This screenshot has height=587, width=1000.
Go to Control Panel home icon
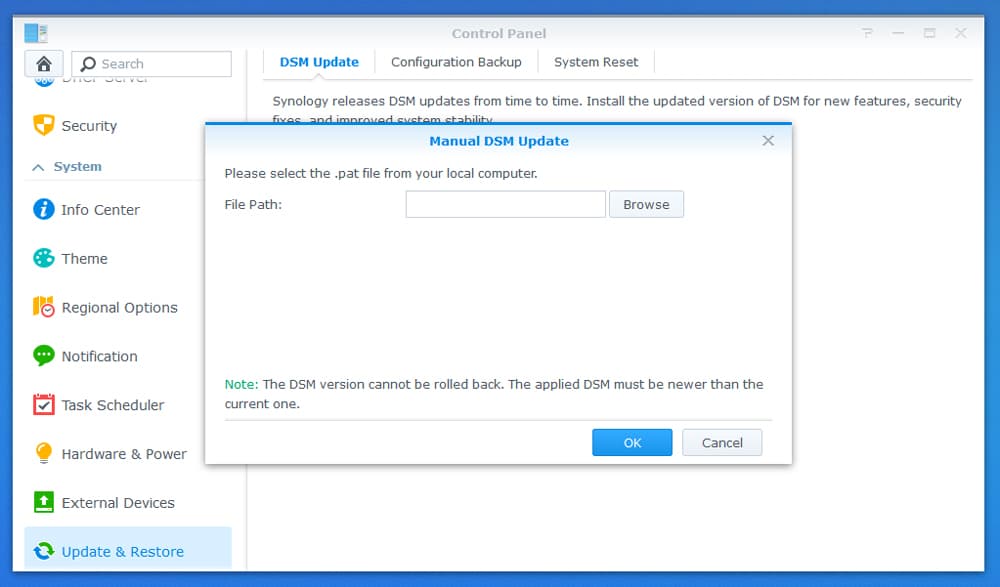click(43, 64)
